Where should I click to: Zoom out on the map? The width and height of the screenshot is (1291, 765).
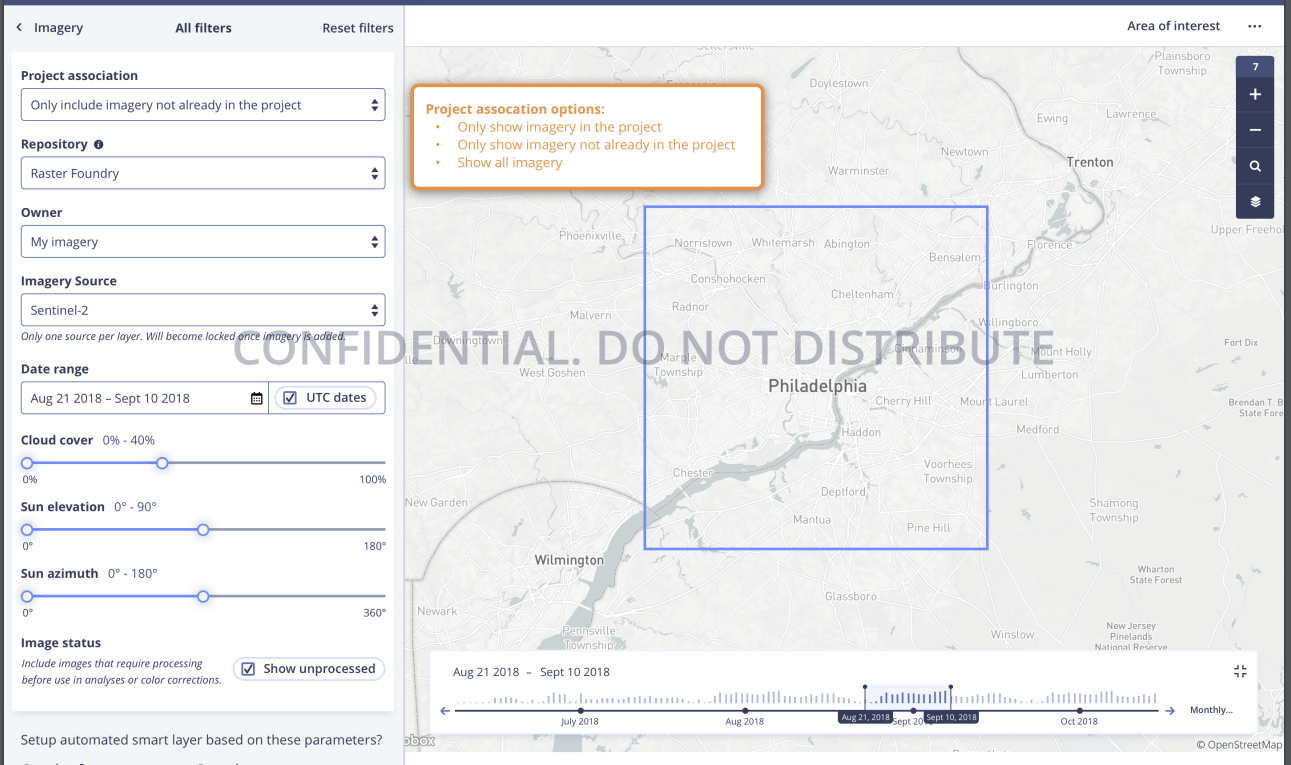(1255, 131)
